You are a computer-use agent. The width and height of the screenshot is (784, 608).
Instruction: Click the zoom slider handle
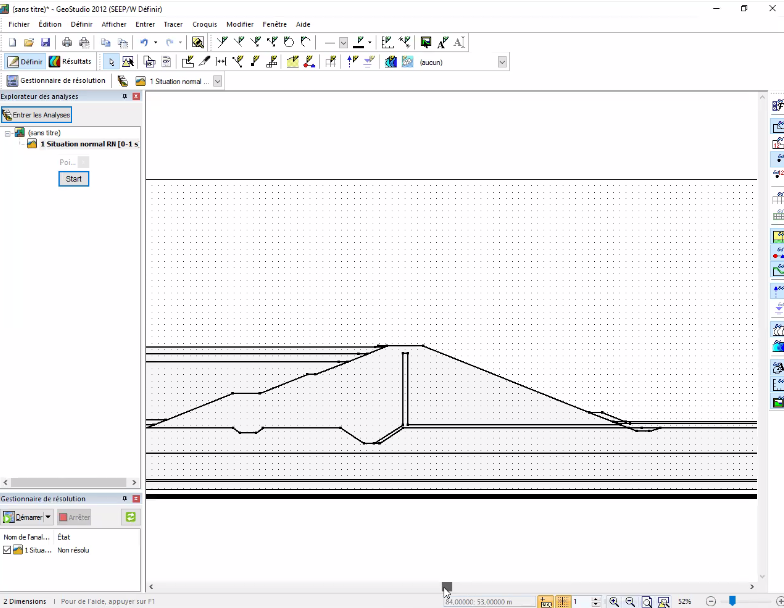pos(732,601)
